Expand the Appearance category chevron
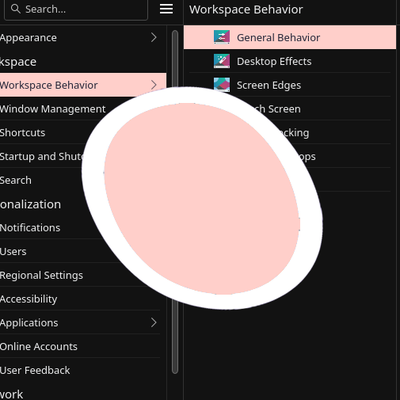The image size is (400, 400). [154, 37]
